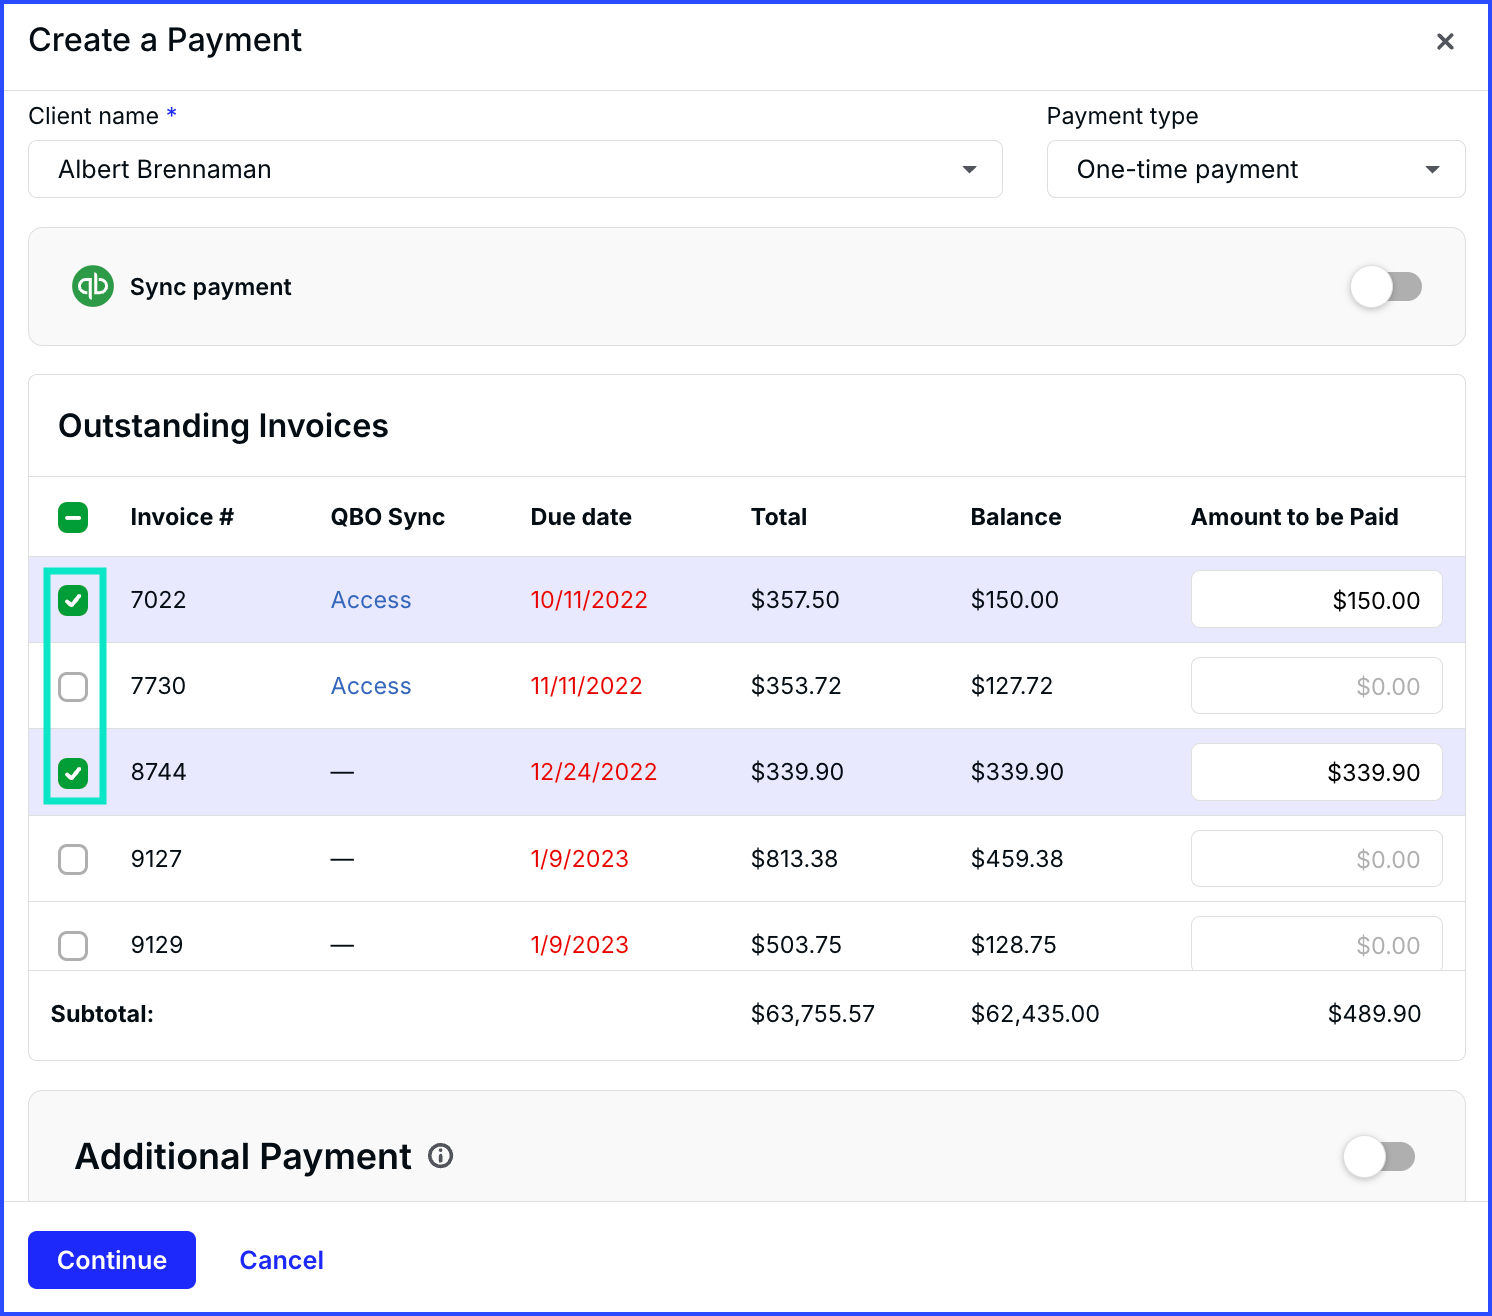Uncheck invoice 8744 checkbox
Viewport: 1492px width, 1316px height.
73,772
